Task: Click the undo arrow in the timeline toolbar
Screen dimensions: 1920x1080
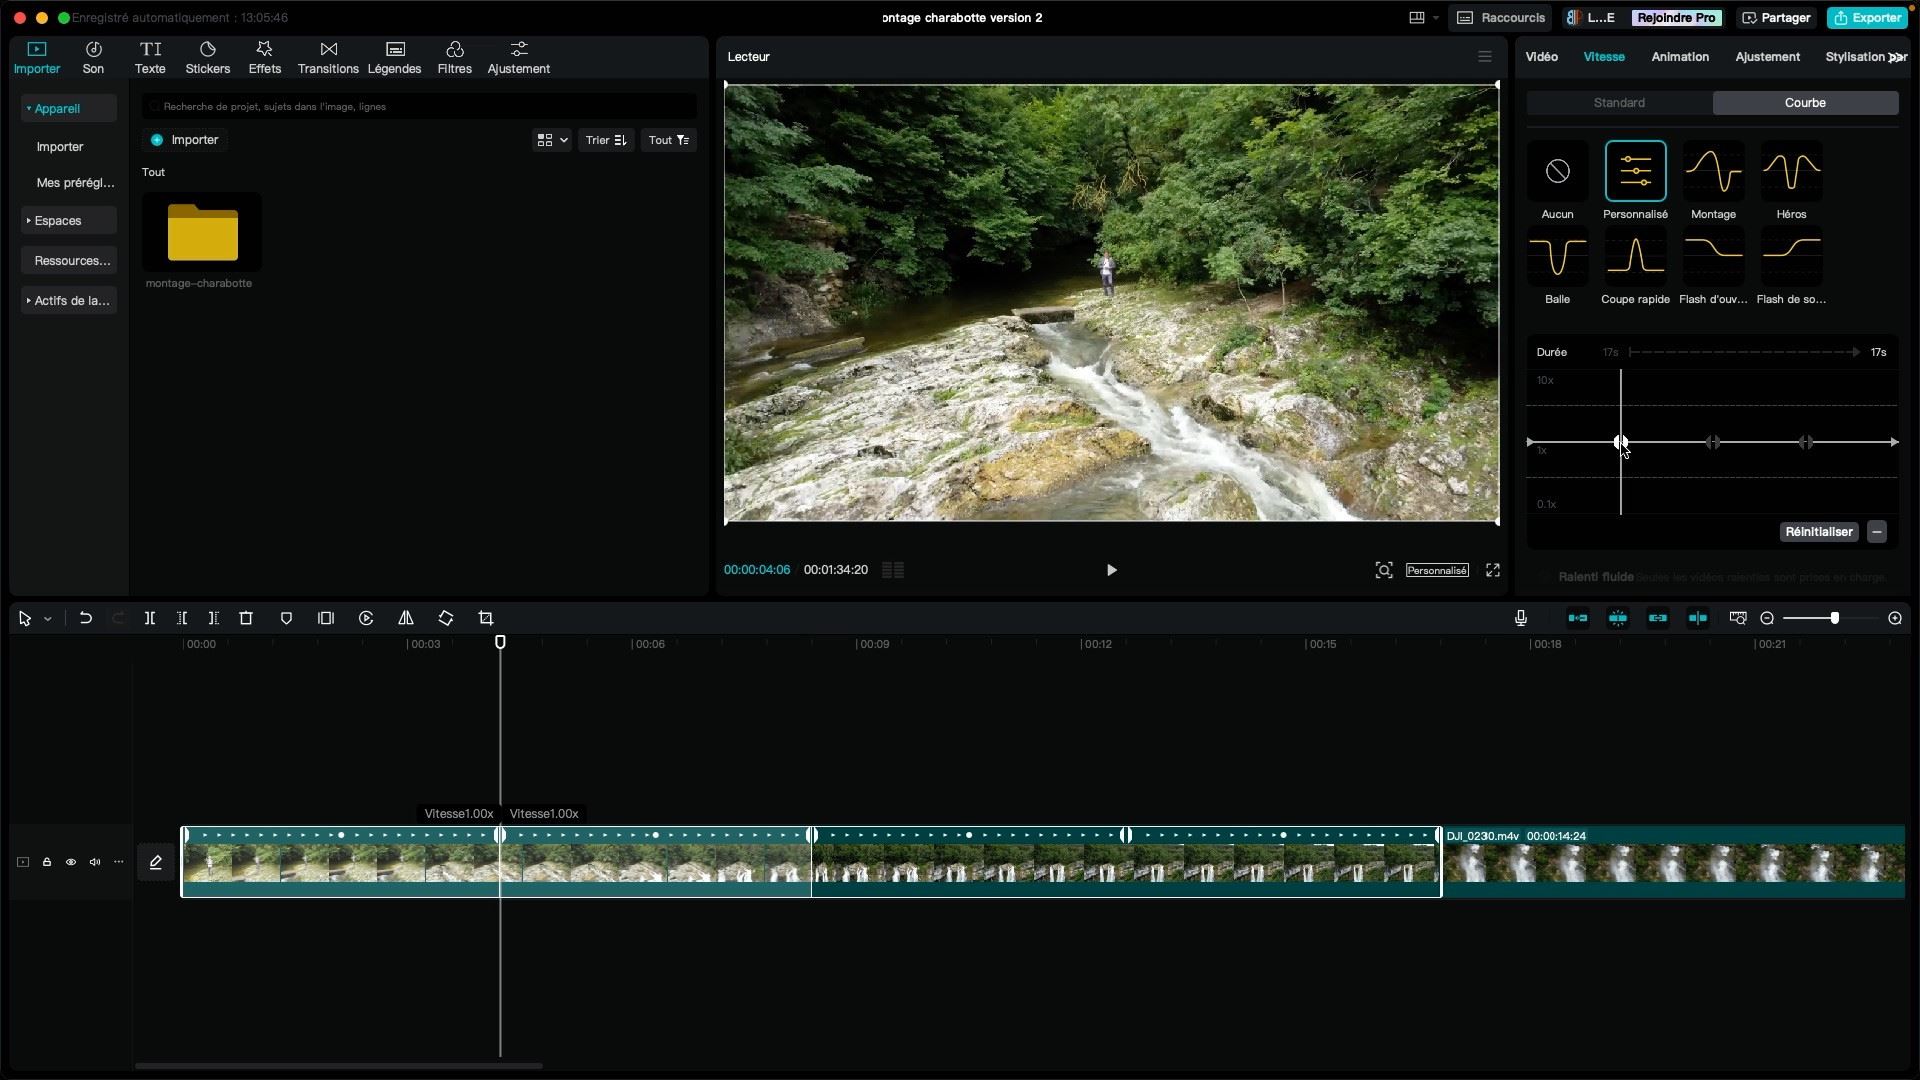Action: pyautogui.click(x=86, y=618)
